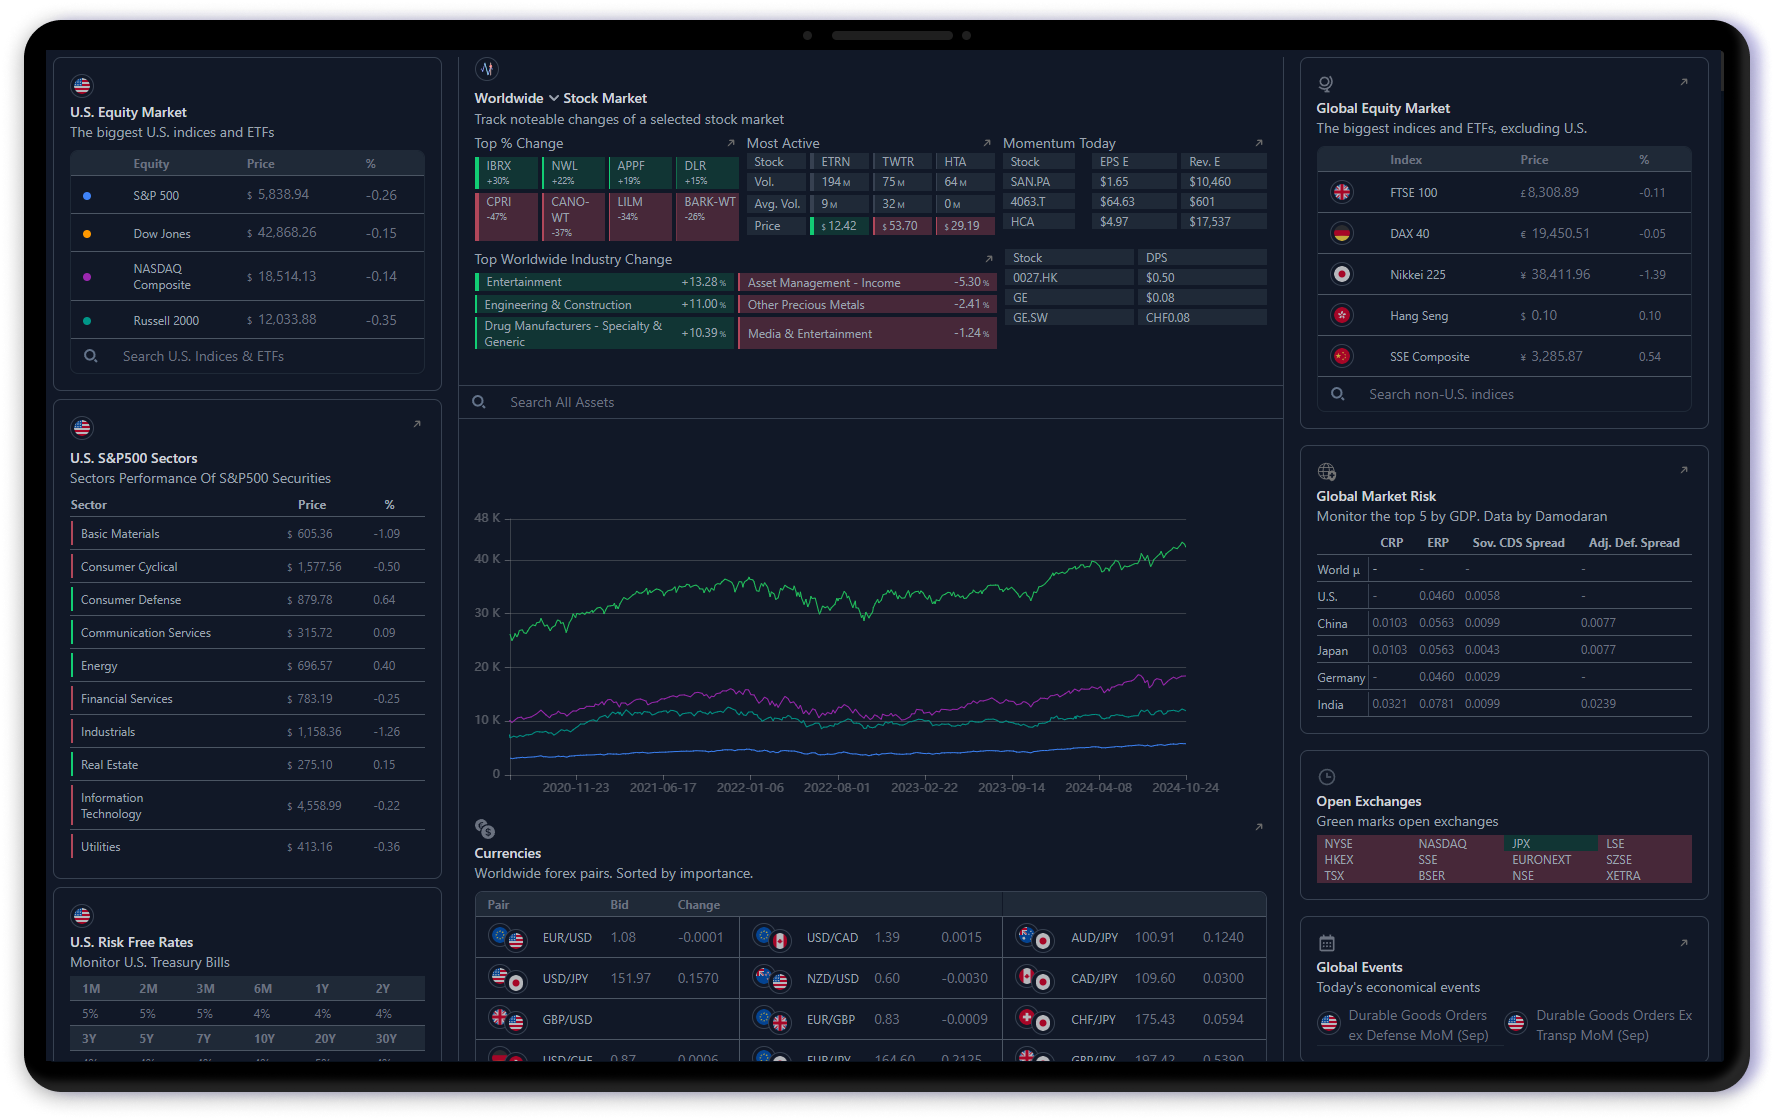This screenshot has width=1774, height=1120.
Task: Click the India row in Global Market Risk
Action: click(1504, 704)
